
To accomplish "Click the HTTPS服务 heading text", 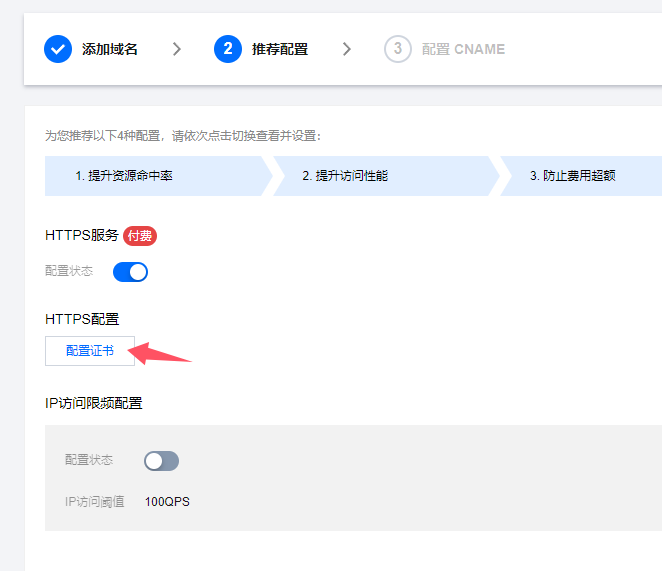I will tap(82, 236).
